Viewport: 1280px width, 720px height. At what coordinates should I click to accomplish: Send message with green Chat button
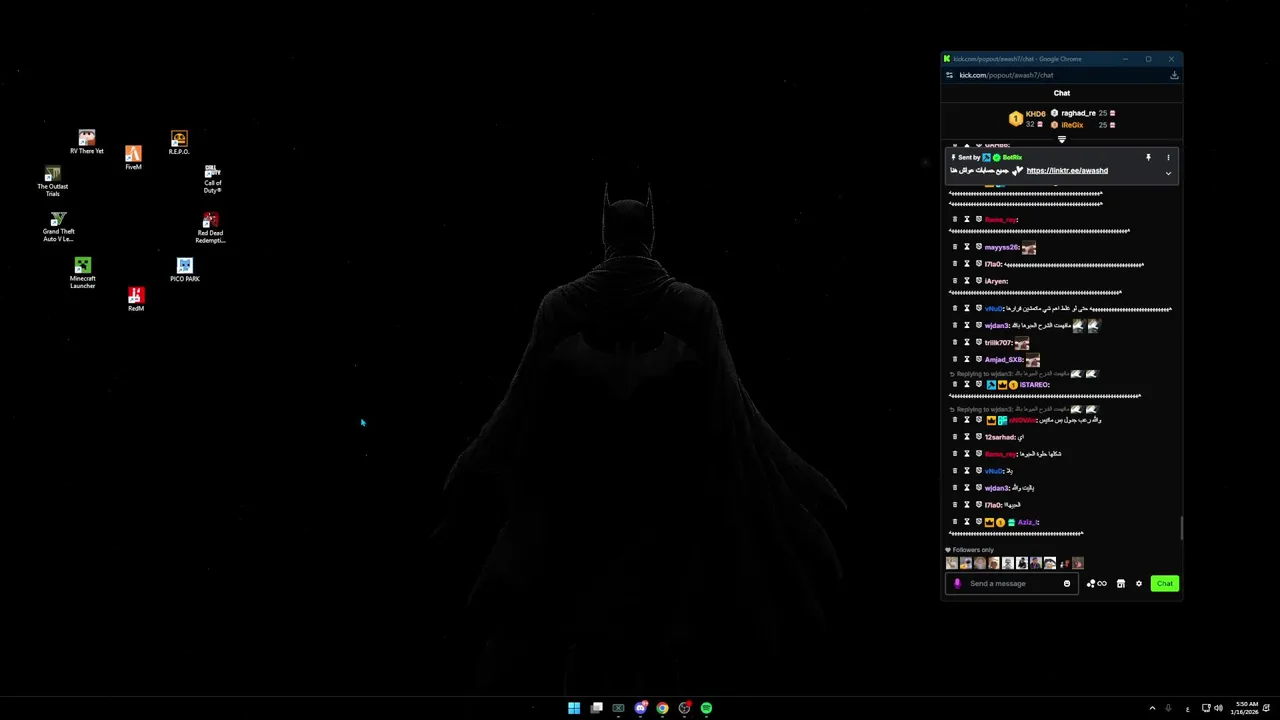1165,583
